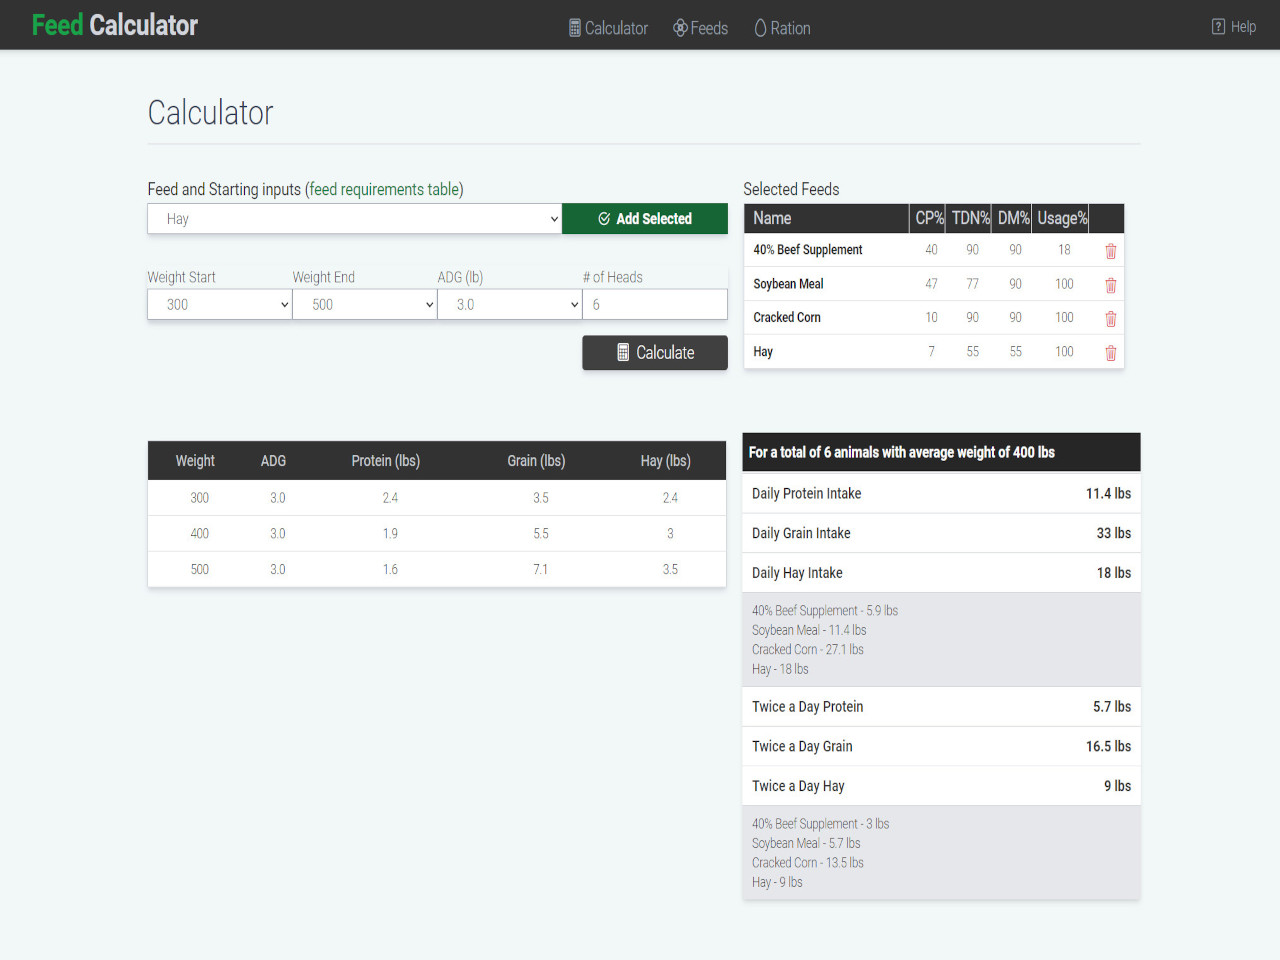This screenshot has width=1280, height=960.
Task: Expand the Weight End dropdown
Action: pyautogui.click(x=364, y=304)
